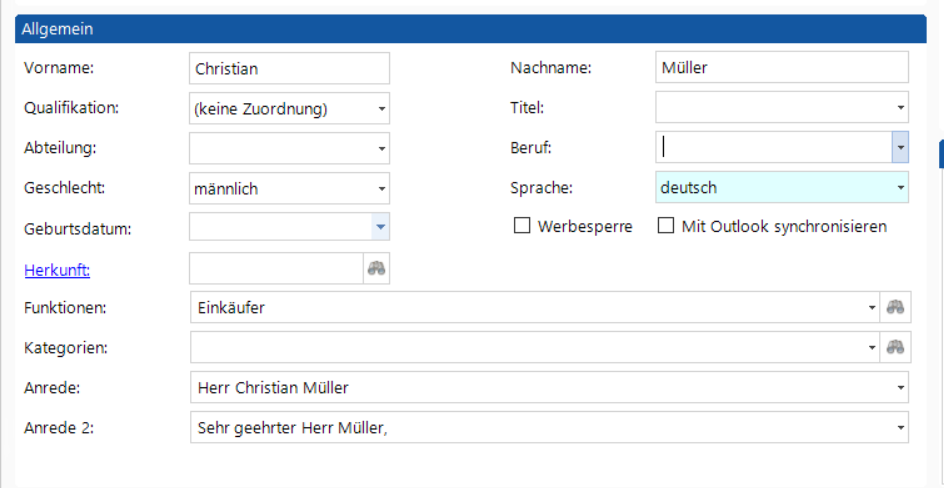The width and height of the screenshot is (944, 488).
Task: Expand the Qualifikation dropdown
Action: click(x=382, y=109)
